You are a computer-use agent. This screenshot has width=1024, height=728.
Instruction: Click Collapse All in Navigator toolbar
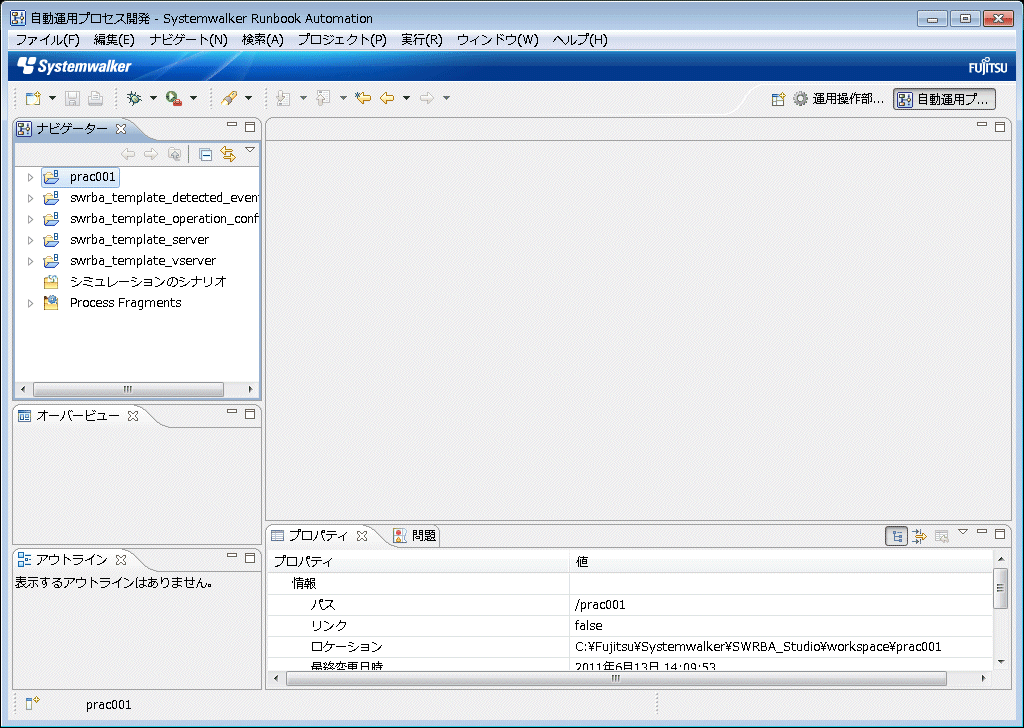[205, 155]
